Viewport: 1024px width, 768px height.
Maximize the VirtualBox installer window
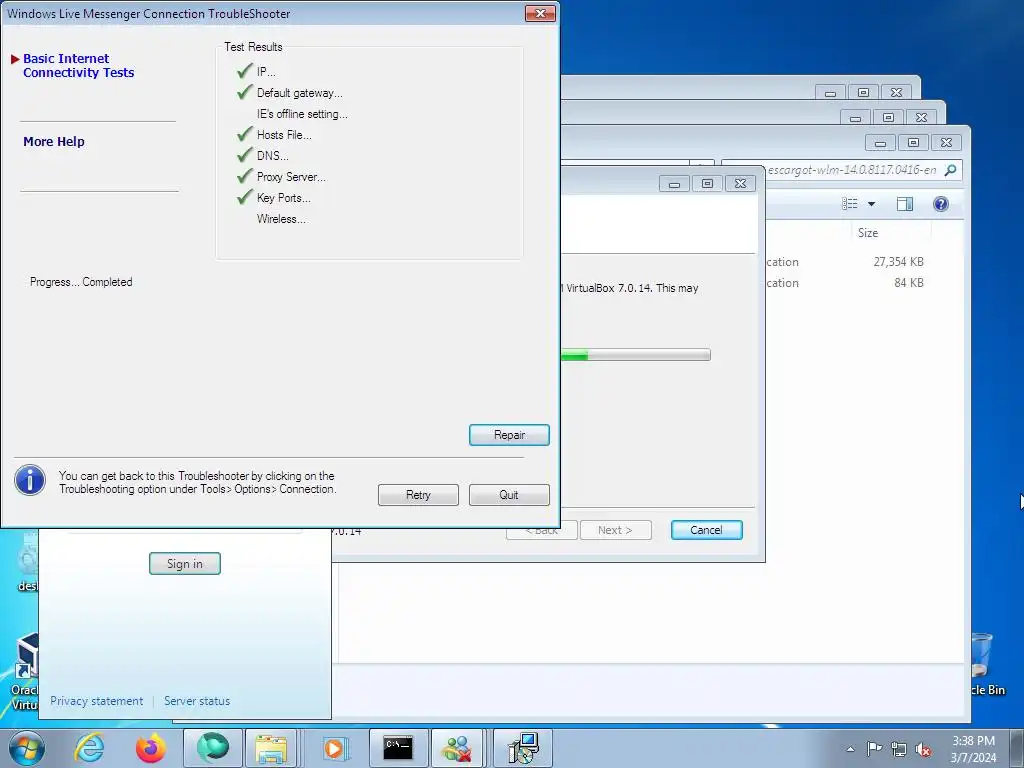(707, 184)
